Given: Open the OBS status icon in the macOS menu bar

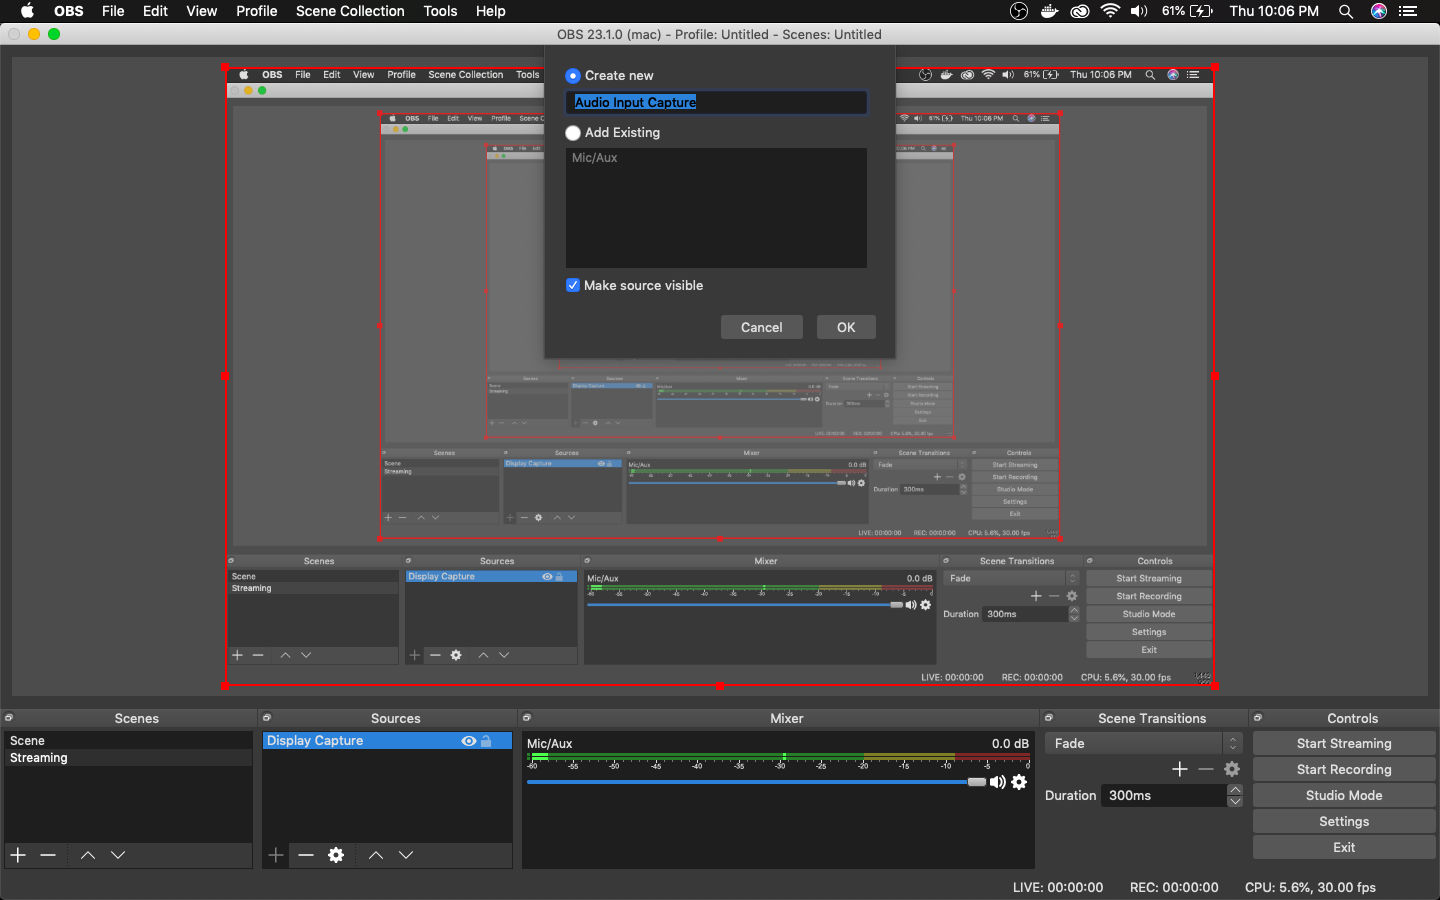Looking at the screenshot, I should (x=1019, y=11).
